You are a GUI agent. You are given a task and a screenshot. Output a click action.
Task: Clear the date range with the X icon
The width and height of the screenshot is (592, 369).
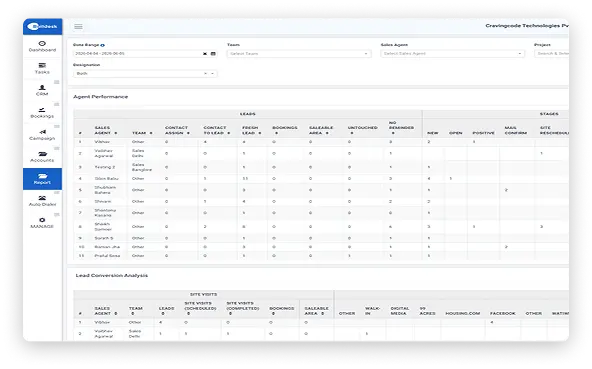205,54
